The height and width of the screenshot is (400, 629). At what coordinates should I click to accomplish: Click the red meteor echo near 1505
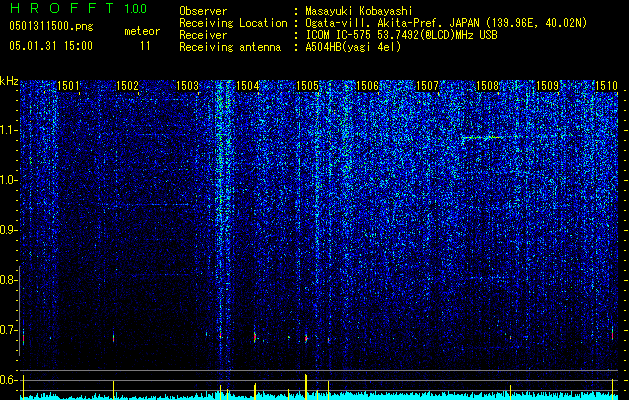[x=306, y=338]
